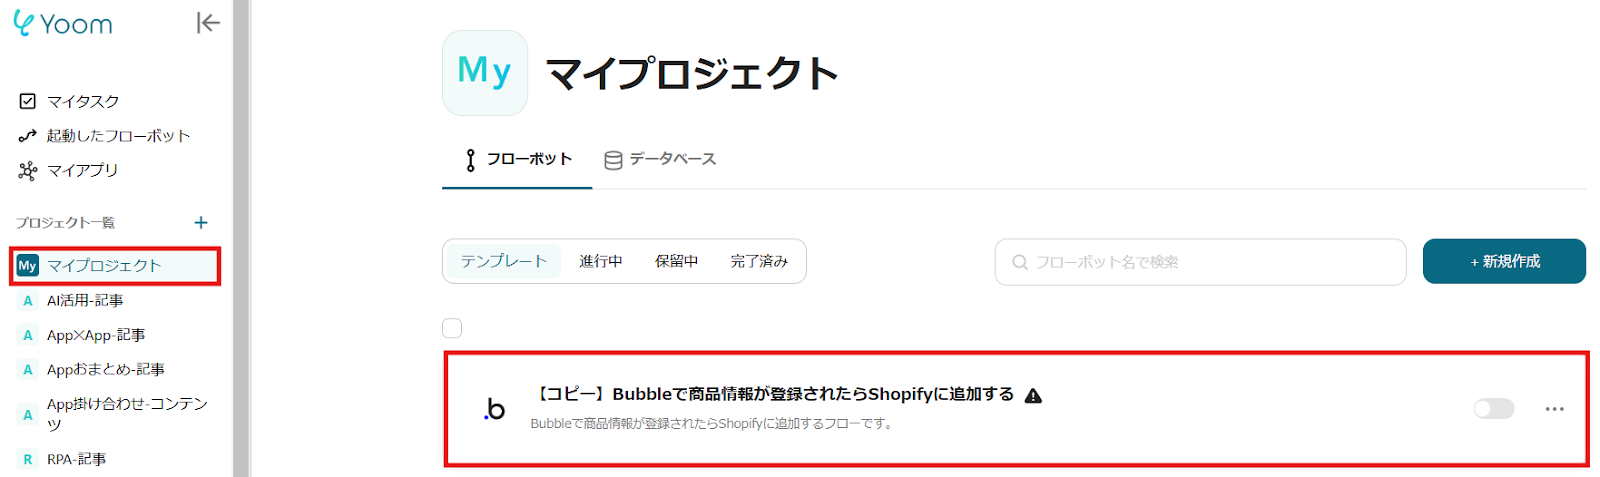Open マイアプリ in sidebar
The image size is (1600, 477).
pos(82,170)
